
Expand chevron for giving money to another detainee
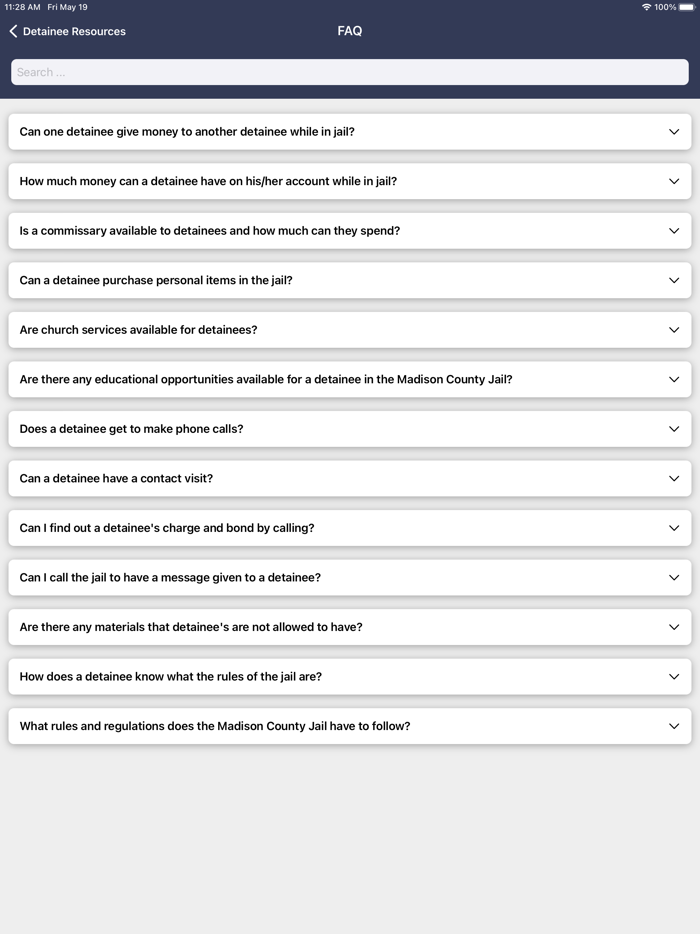pos(674,132)
